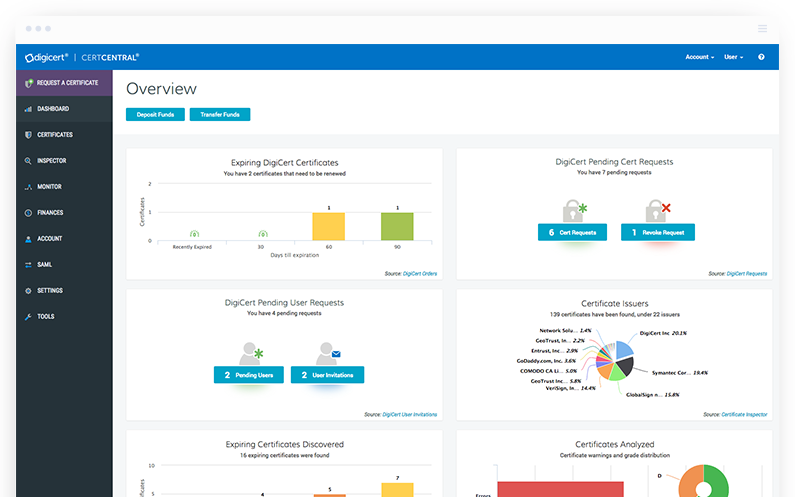Expand the User dropdown menu
Viewport: 795px width, 497px height.
[734, 57]
